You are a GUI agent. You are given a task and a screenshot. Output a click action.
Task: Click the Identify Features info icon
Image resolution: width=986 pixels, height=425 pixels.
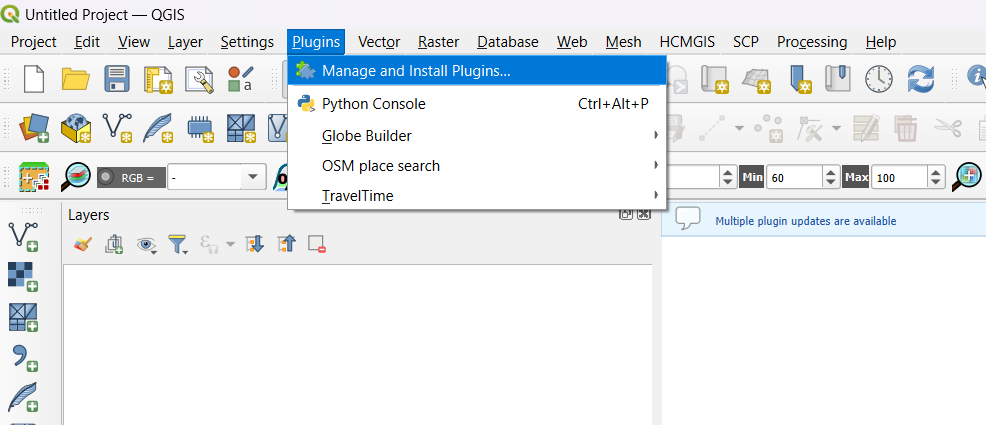[x=976, y=77]
